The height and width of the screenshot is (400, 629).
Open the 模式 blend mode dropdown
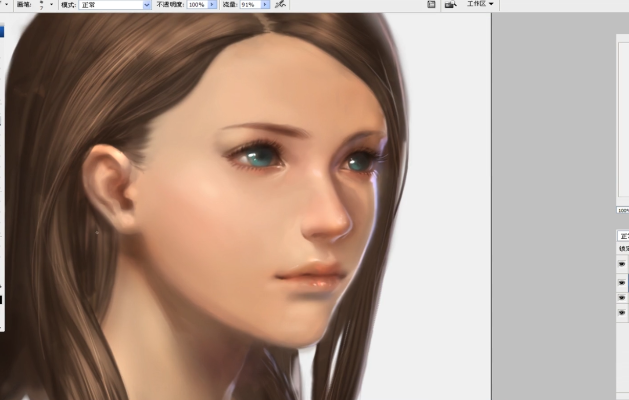click(x=115, y=5)
